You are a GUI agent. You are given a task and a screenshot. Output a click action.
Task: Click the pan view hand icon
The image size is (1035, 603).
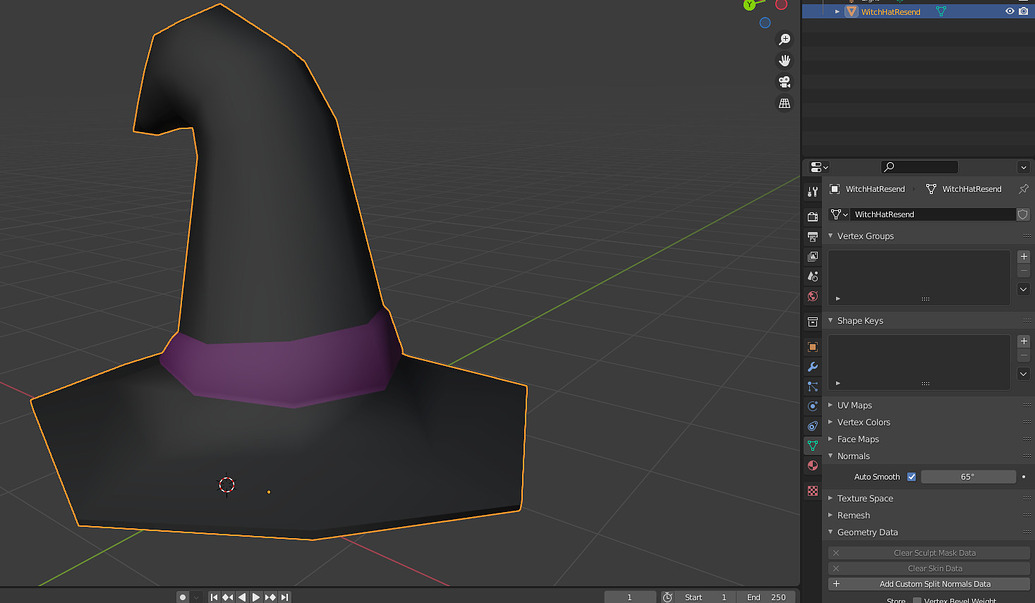tap(784, 61)
